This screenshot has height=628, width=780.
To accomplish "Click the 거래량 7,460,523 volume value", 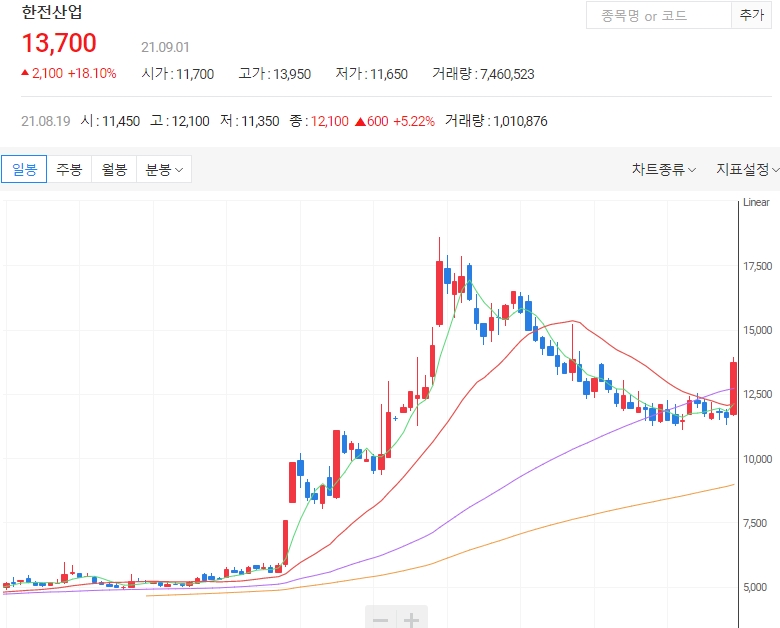I will (483, 74).
